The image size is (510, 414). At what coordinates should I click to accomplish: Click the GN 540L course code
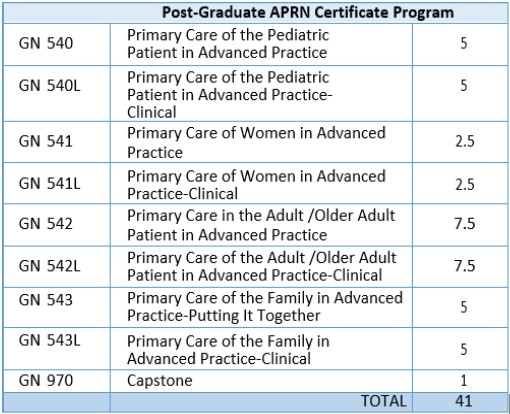50,85
